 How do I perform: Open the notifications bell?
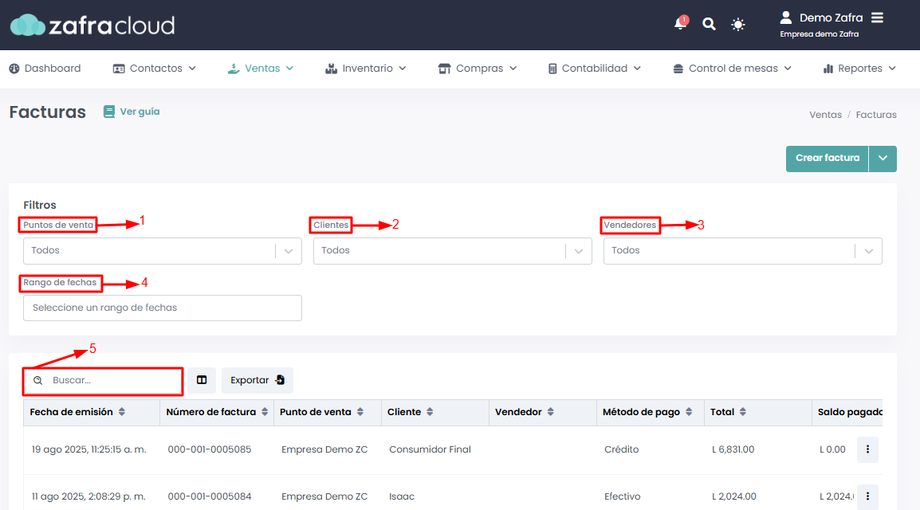coord(681,23)
